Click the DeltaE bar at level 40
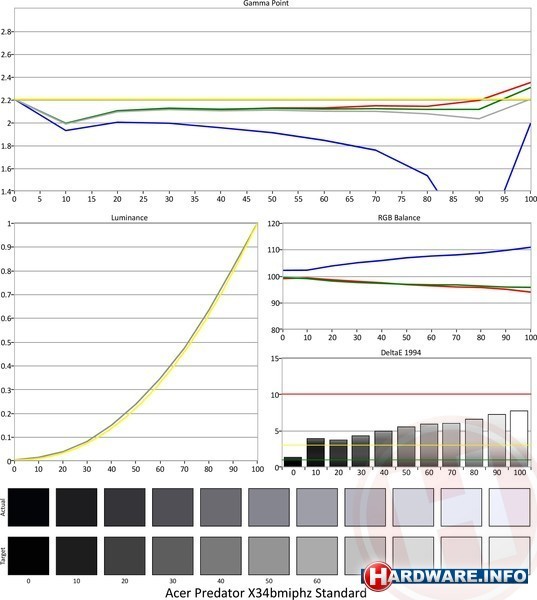 pos(384,449)
